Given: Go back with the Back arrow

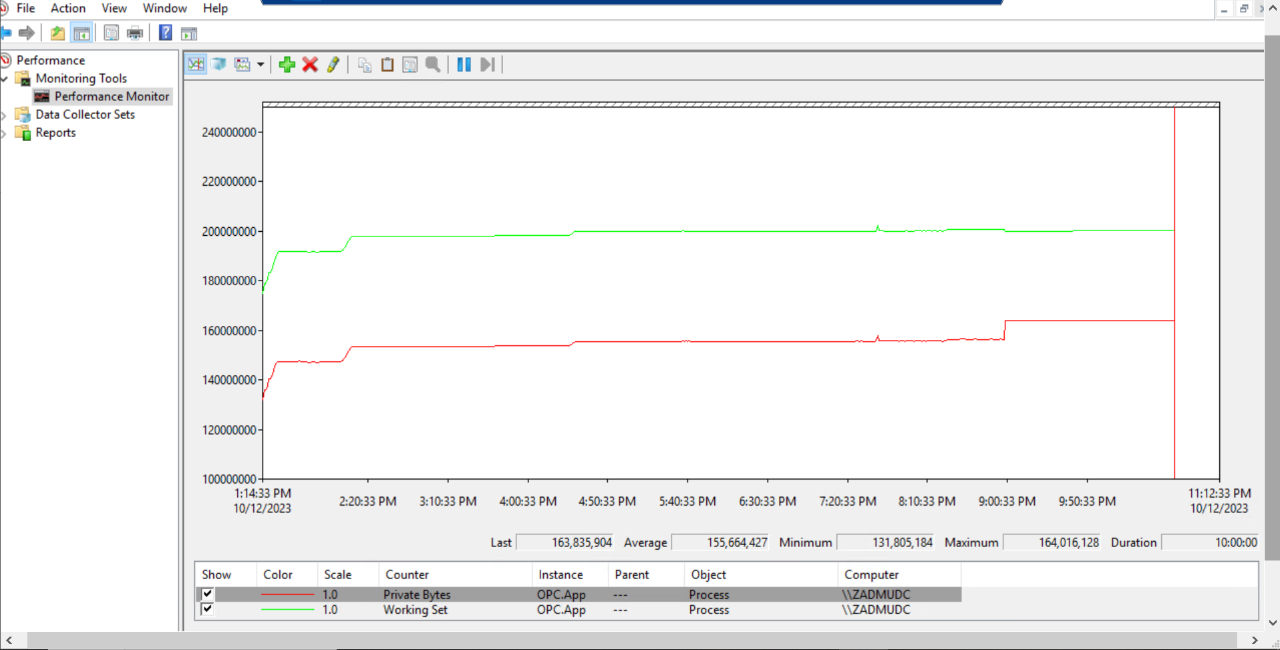Looking at the screenshot, I should pos(5,33).
